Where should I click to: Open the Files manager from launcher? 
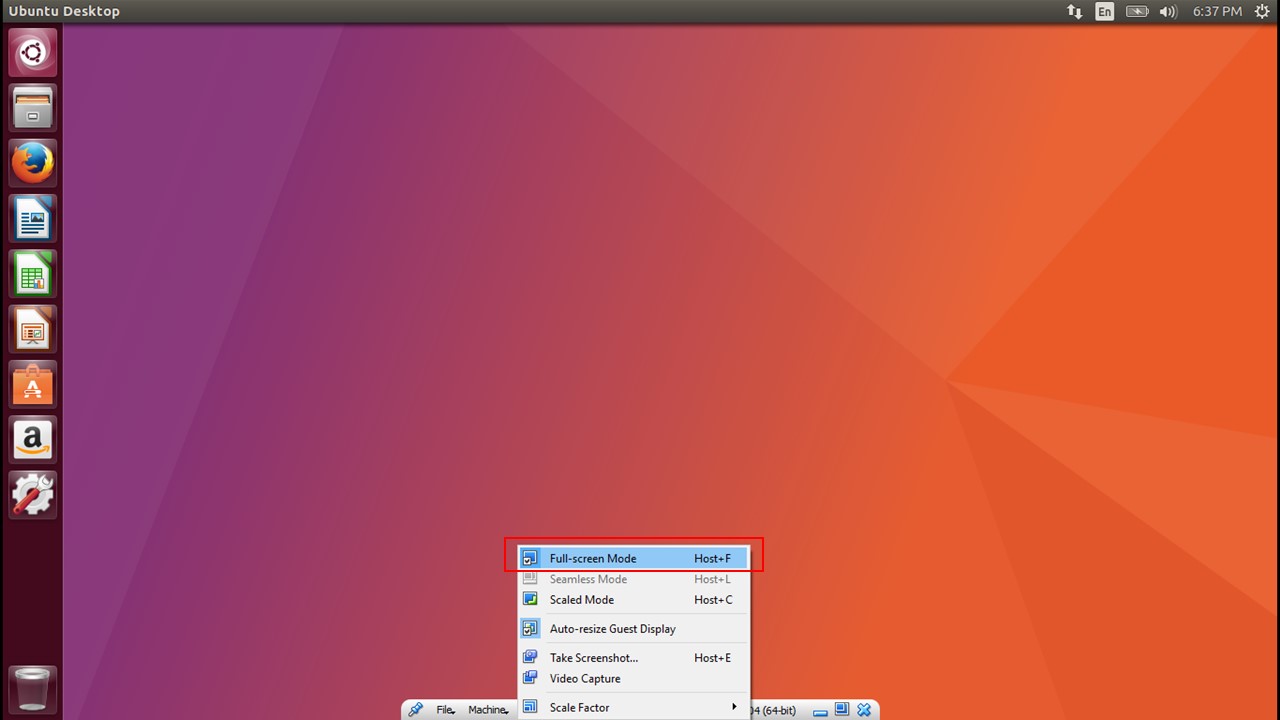(x=33, y=108)
